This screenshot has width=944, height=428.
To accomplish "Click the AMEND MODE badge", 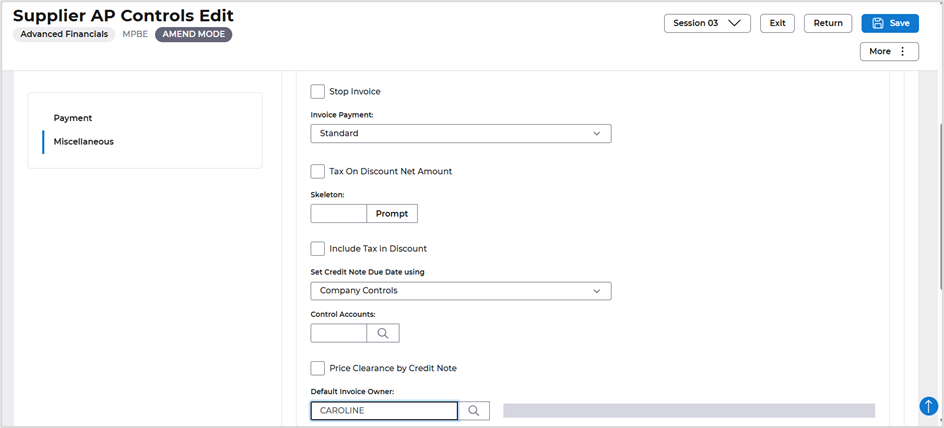I will pos(193,34).
